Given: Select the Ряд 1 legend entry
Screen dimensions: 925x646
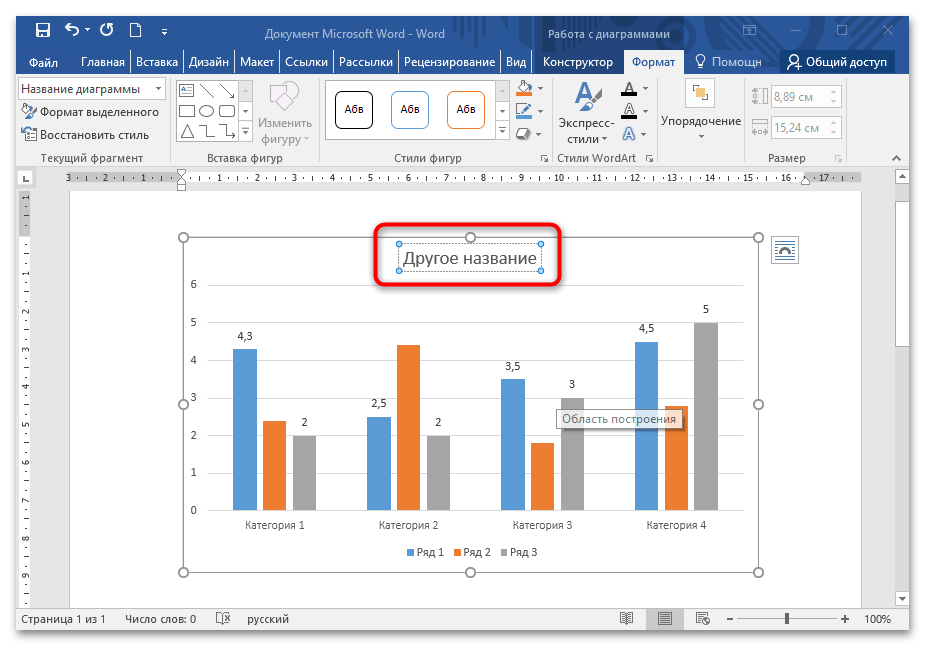Looking at the screenshot, I should point(425,552).
